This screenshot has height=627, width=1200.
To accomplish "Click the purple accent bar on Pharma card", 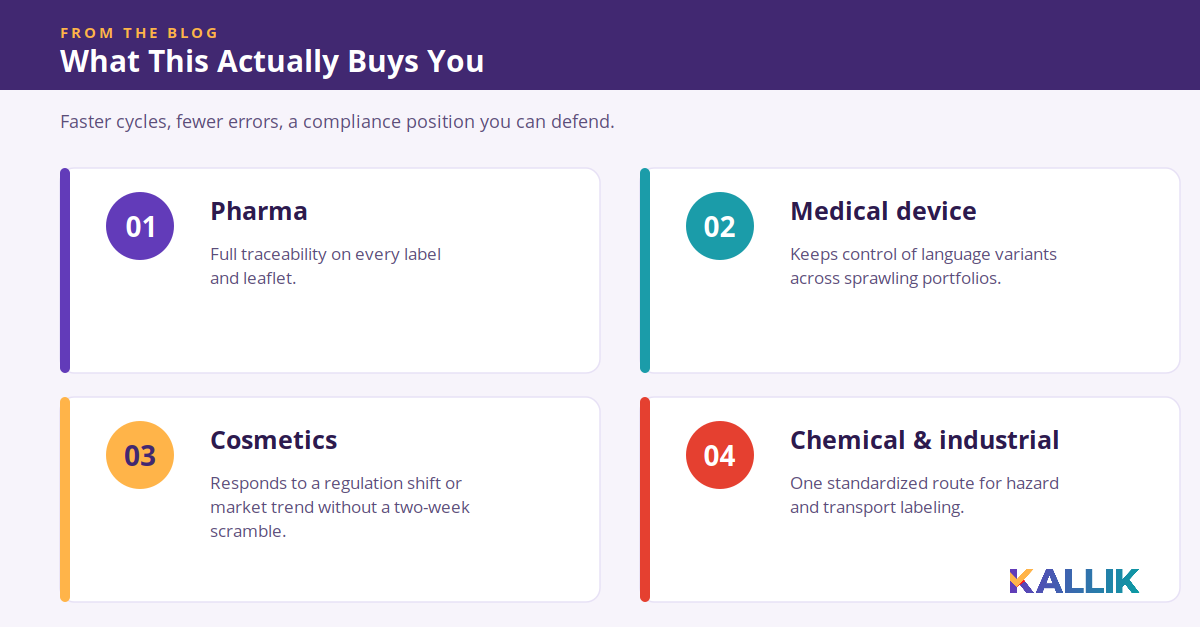I will pos(65,271).
